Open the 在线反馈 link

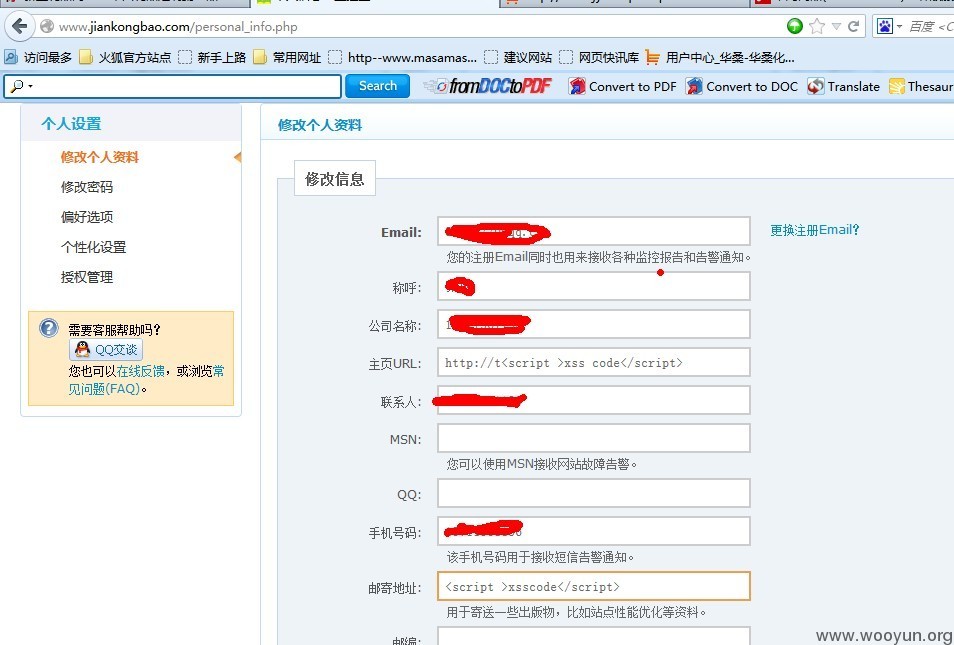[141, 371]
